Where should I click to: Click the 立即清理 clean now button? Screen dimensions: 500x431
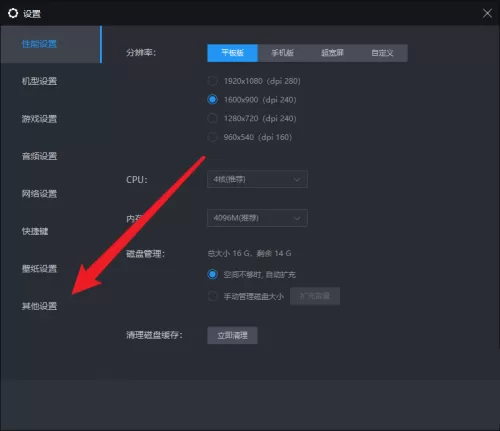click(232, 335)
